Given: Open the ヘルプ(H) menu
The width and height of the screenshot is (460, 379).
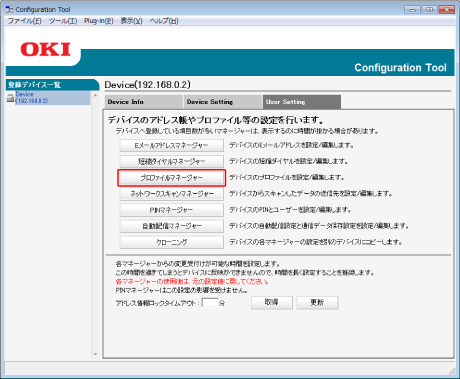Looking at the screenshot, I should click(x=164, y=21).
